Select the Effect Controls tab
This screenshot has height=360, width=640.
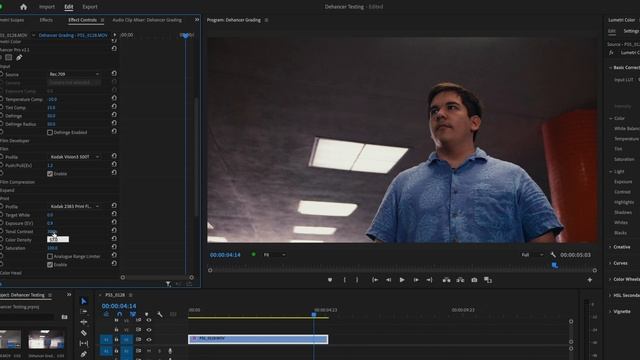[x=82, y=20]
